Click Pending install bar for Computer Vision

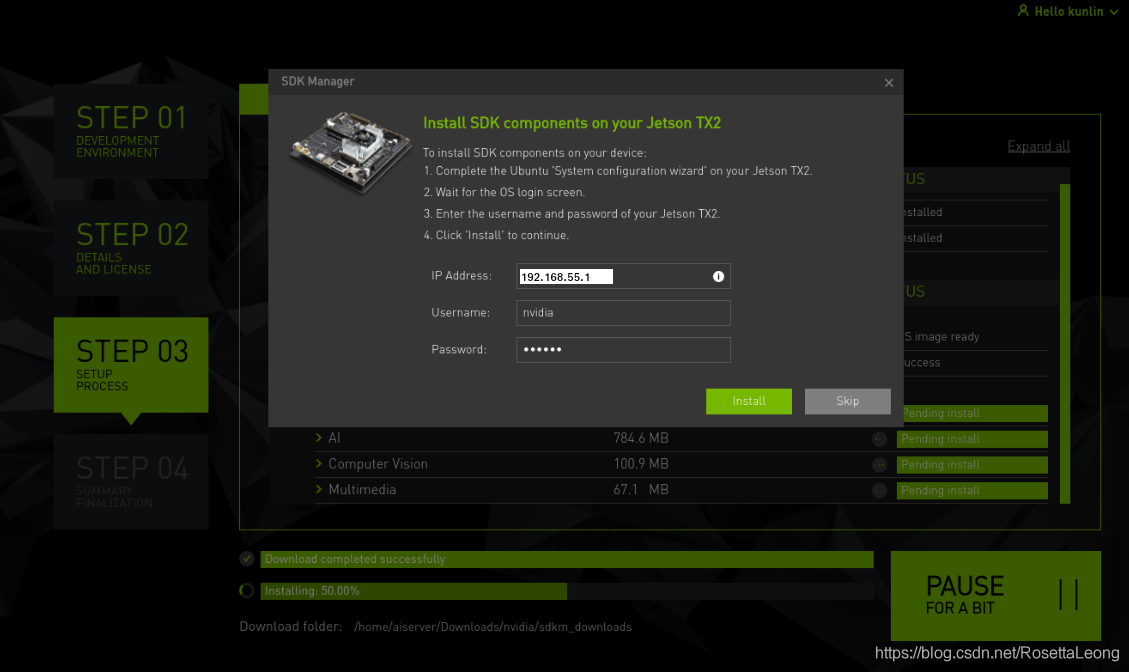[972, 465]
